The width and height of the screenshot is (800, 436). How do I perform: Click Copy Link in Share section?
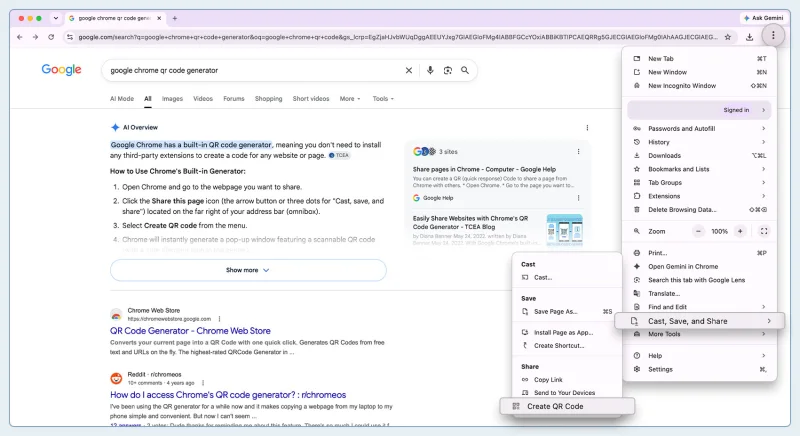[x=567, y=380]
